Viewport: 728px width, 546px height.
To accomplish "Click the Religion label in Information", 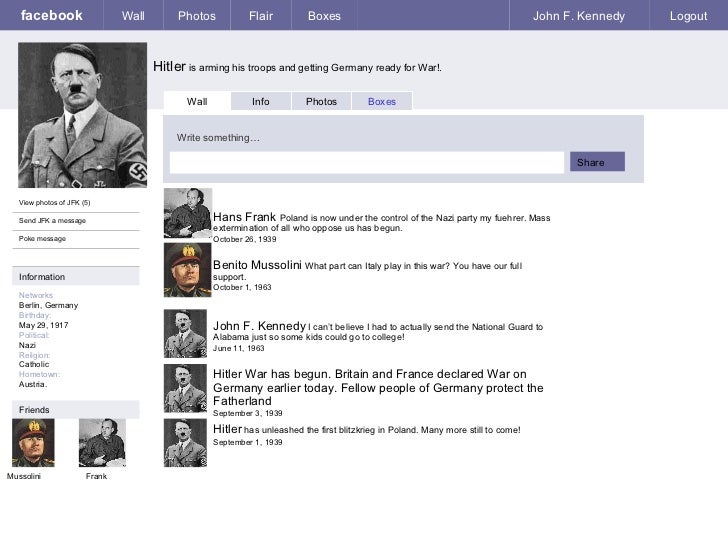I will click(x=34, y=355).
